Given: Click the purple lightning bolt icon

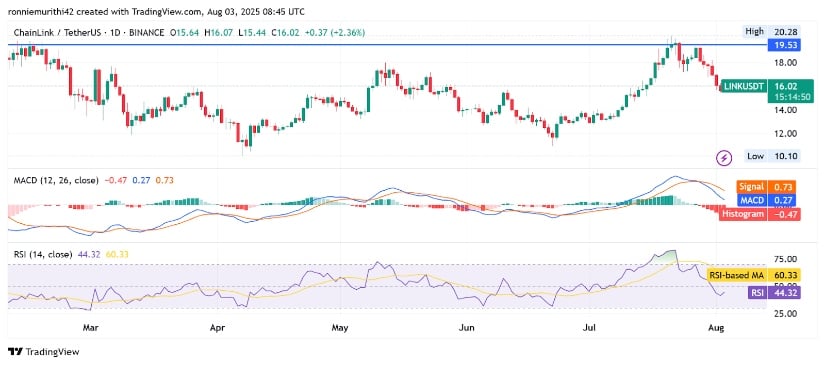Looking at the screenshot, I should tap(725, 157).
